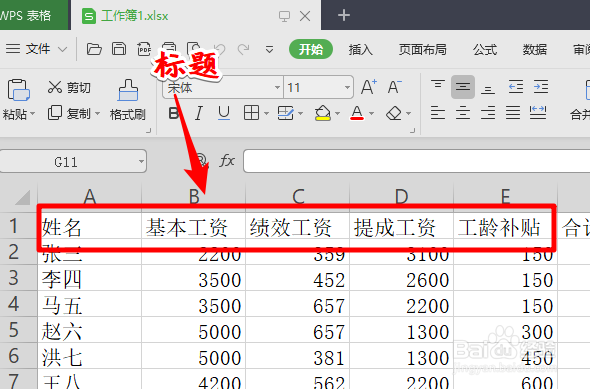The image size is (590, 389).
Task: Expand the font color dropdown arrow
Action: click(371, 113)
